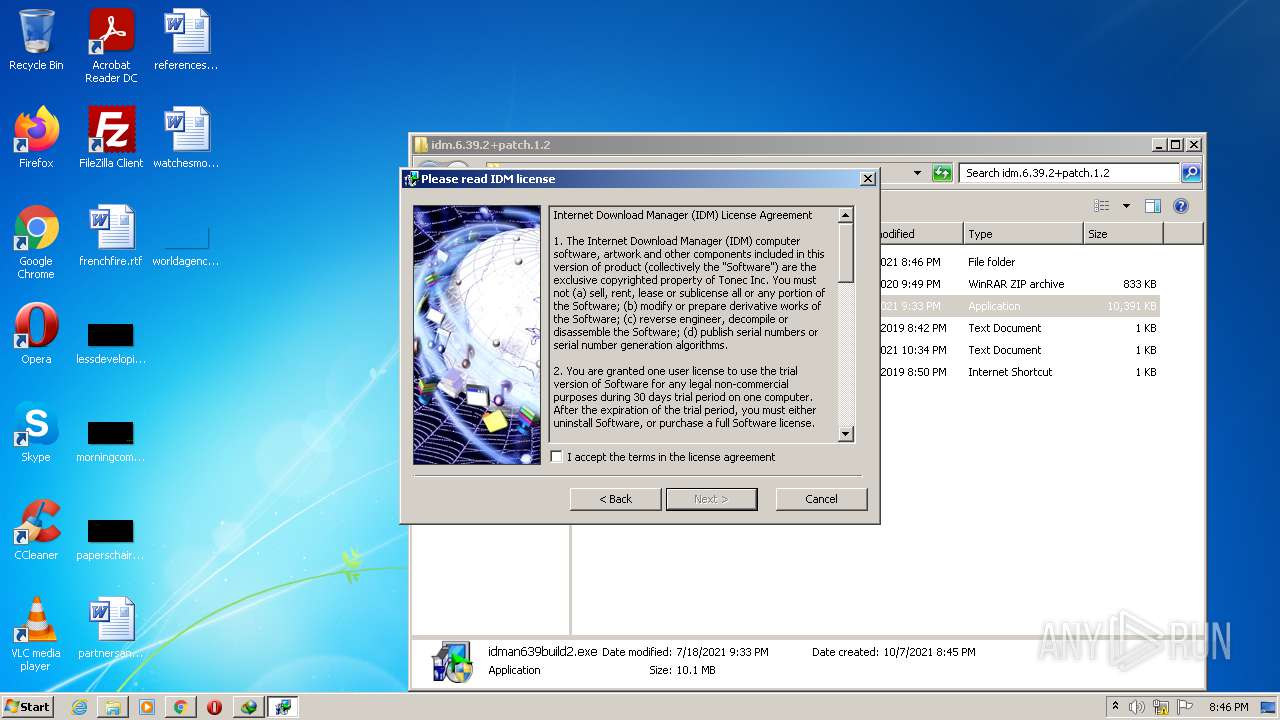Launch Windows Media Player from the taskbar
1280x720 pixels.
(x=147, y=707)
